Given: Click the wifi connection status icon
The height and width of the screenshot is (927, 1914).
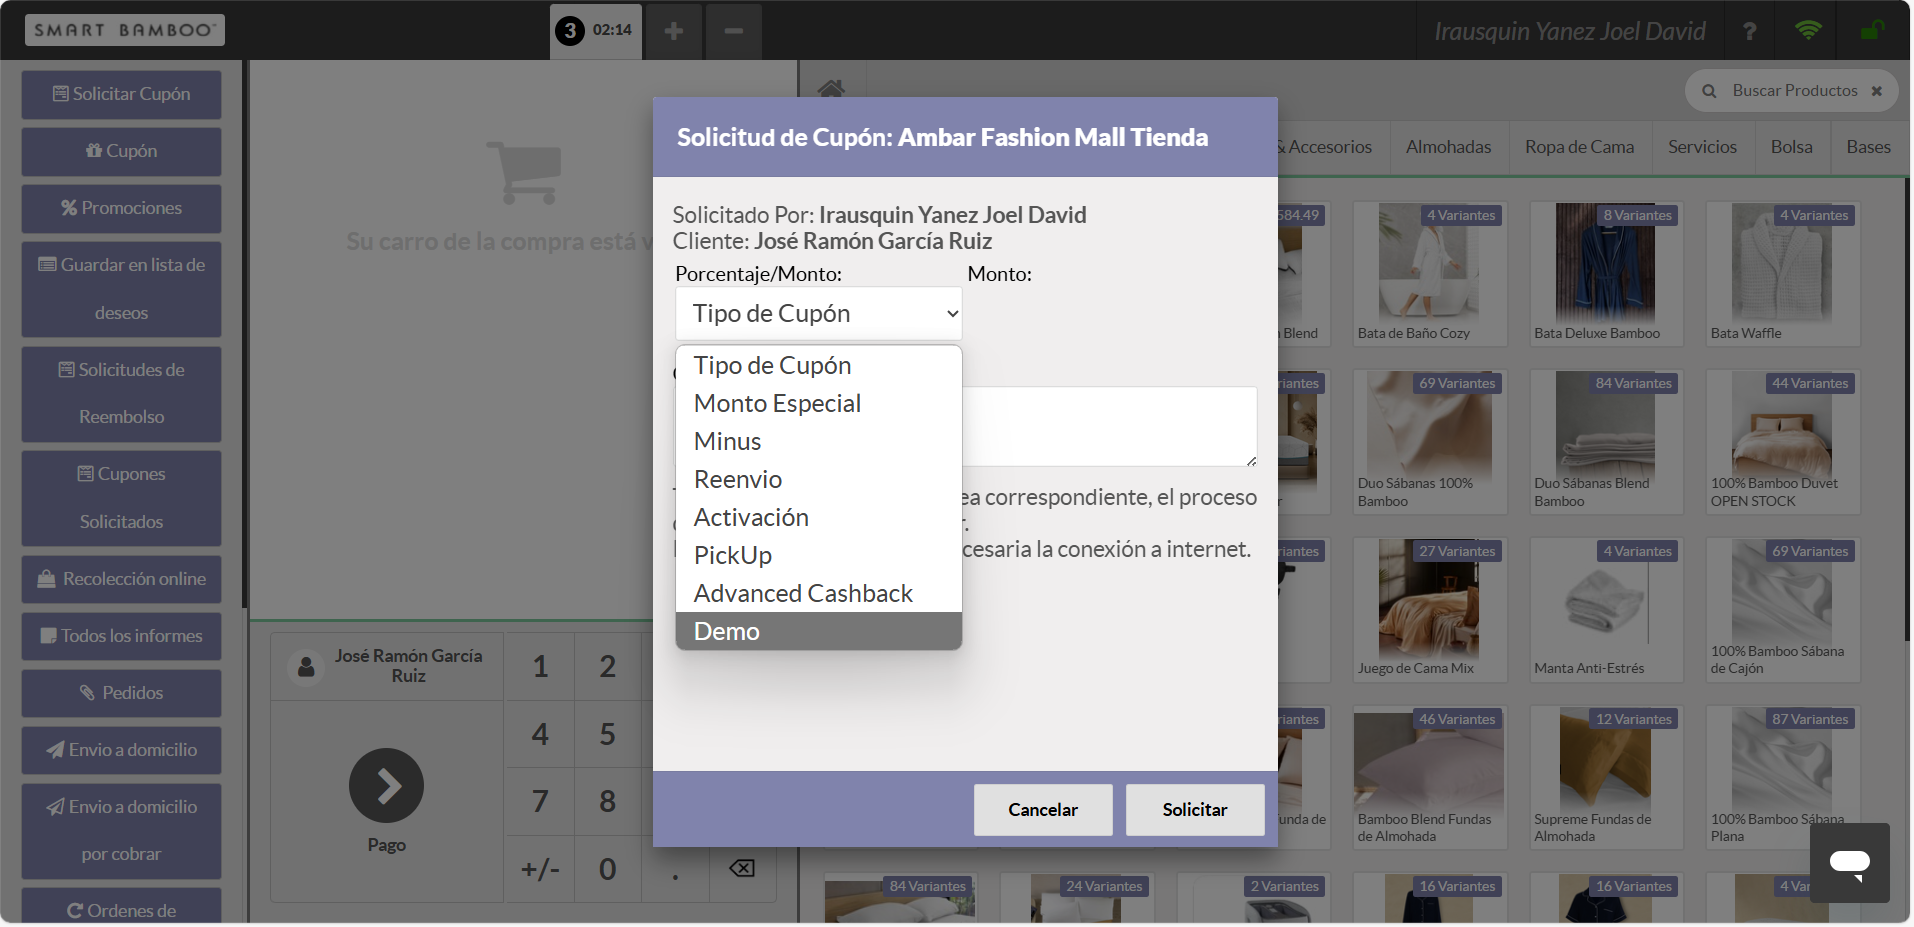Looking at the screenshot, I should click(1808, 30).
